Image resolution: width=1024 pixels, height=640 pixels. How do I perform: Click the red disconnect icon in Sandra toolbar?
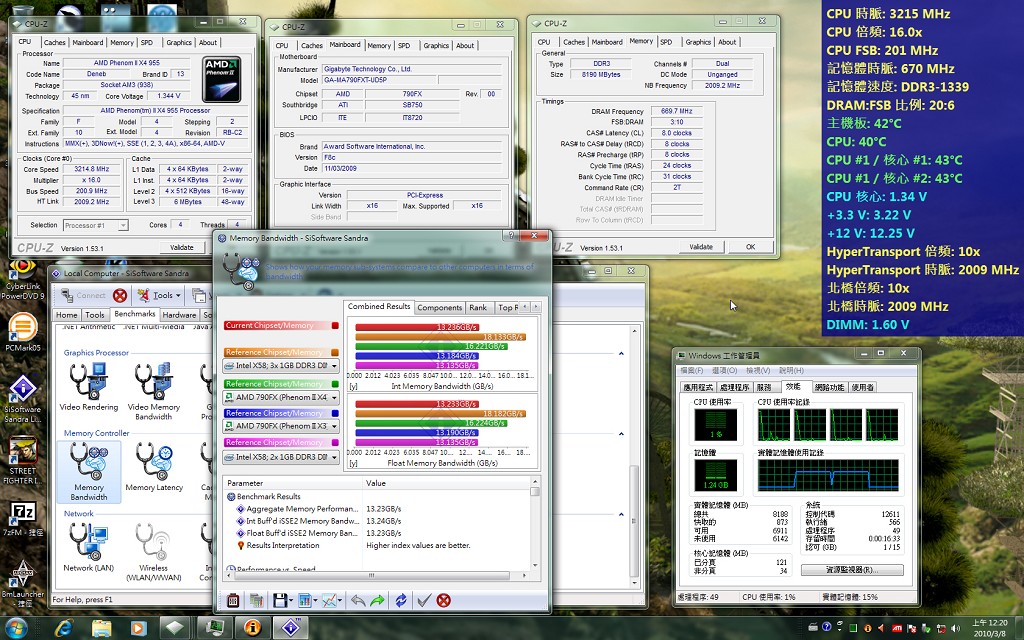click(x=120, y=296)
